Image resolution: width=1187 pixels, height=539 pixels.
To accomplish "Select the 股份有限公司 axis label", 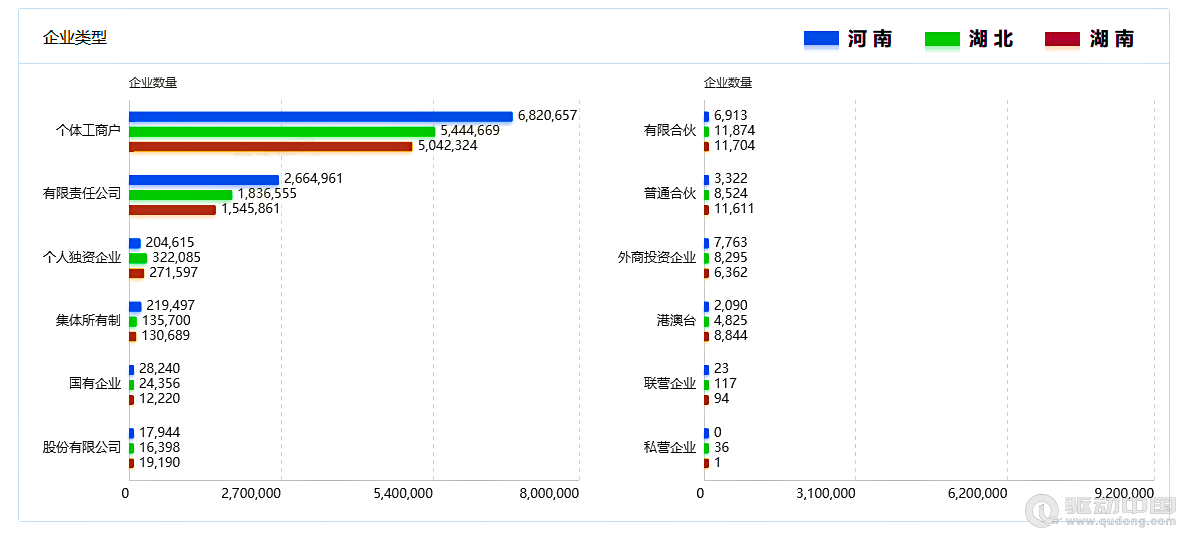I will [x=81, y=447].
